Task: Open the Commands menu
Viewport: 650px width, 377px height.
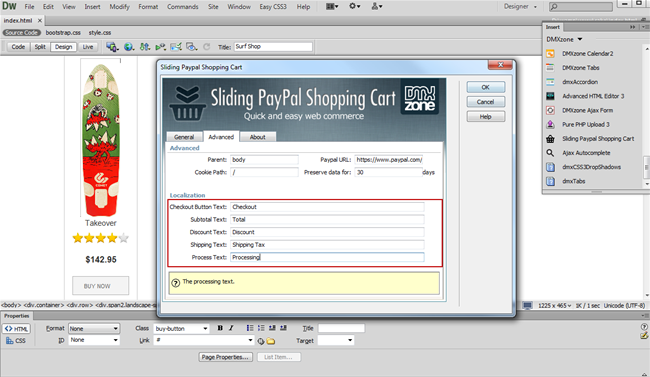Action: 182,7
